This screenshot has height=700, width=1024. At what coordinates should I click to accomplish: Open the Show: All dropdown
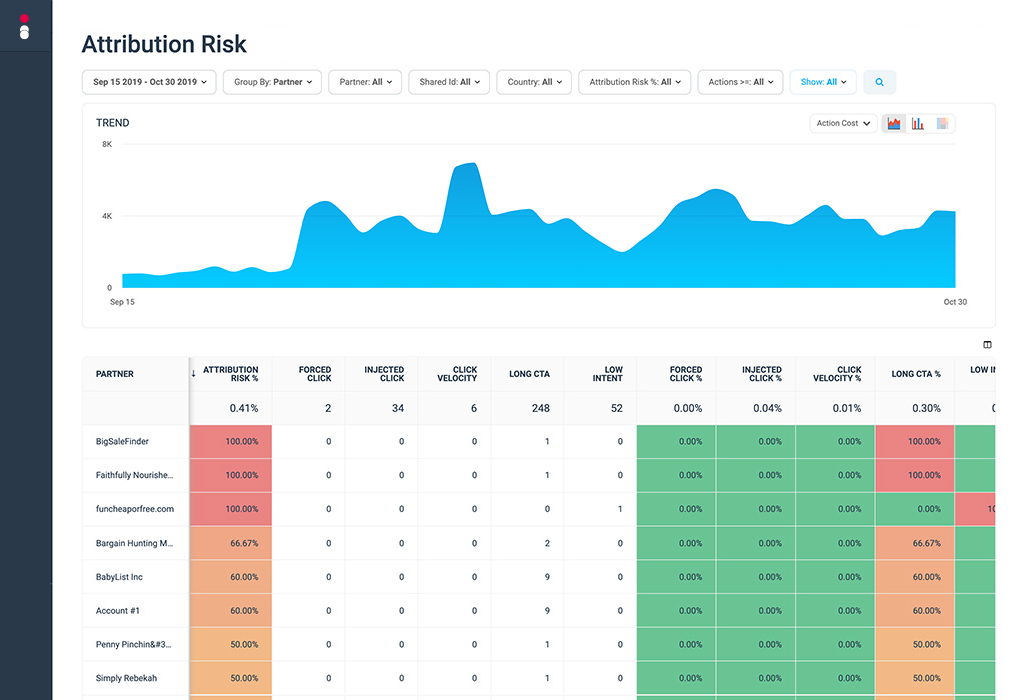[823, 82]
